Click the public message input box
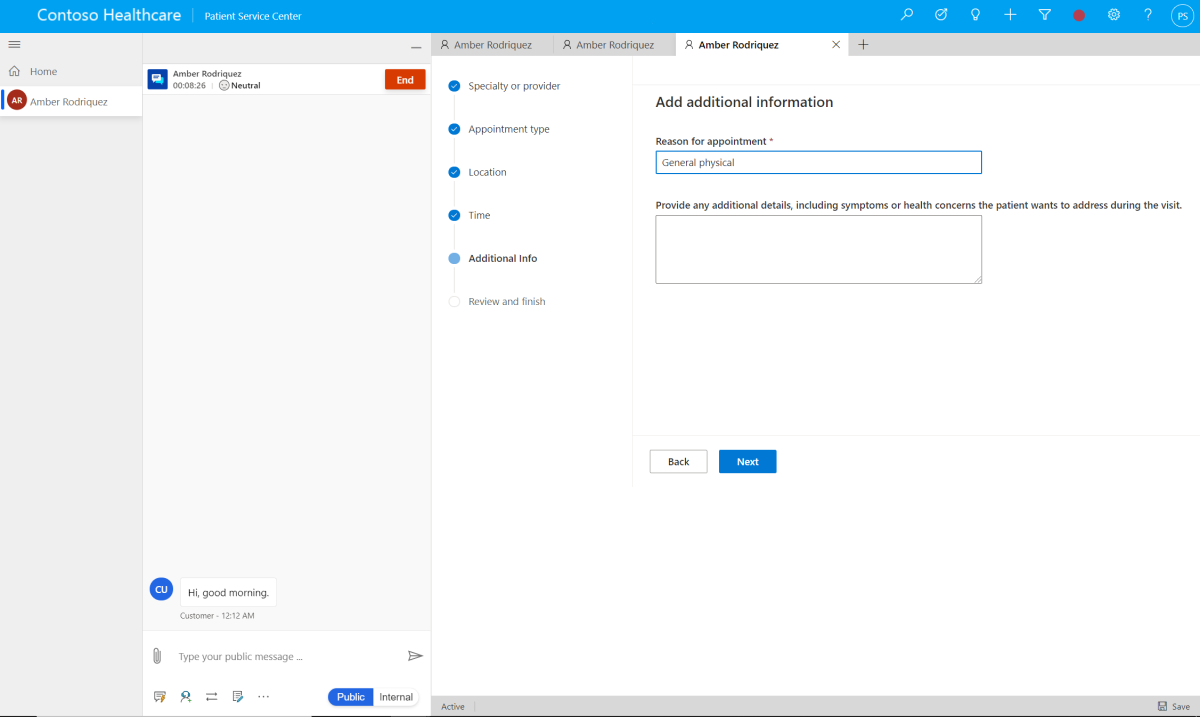 (x=288, y=657)
